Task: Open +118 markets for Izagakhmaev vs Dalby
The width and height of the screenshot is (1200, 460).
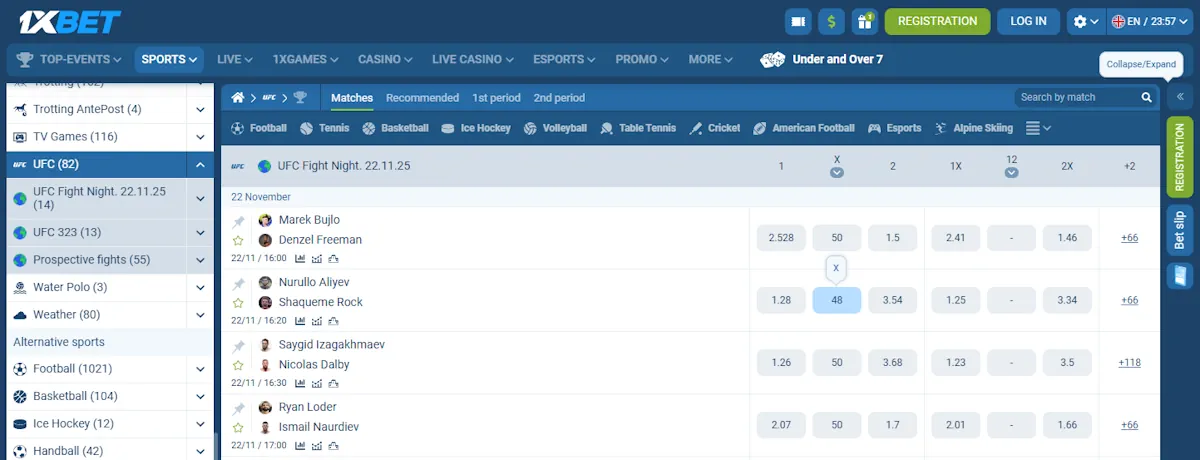Action: (x=1129, y=363)
